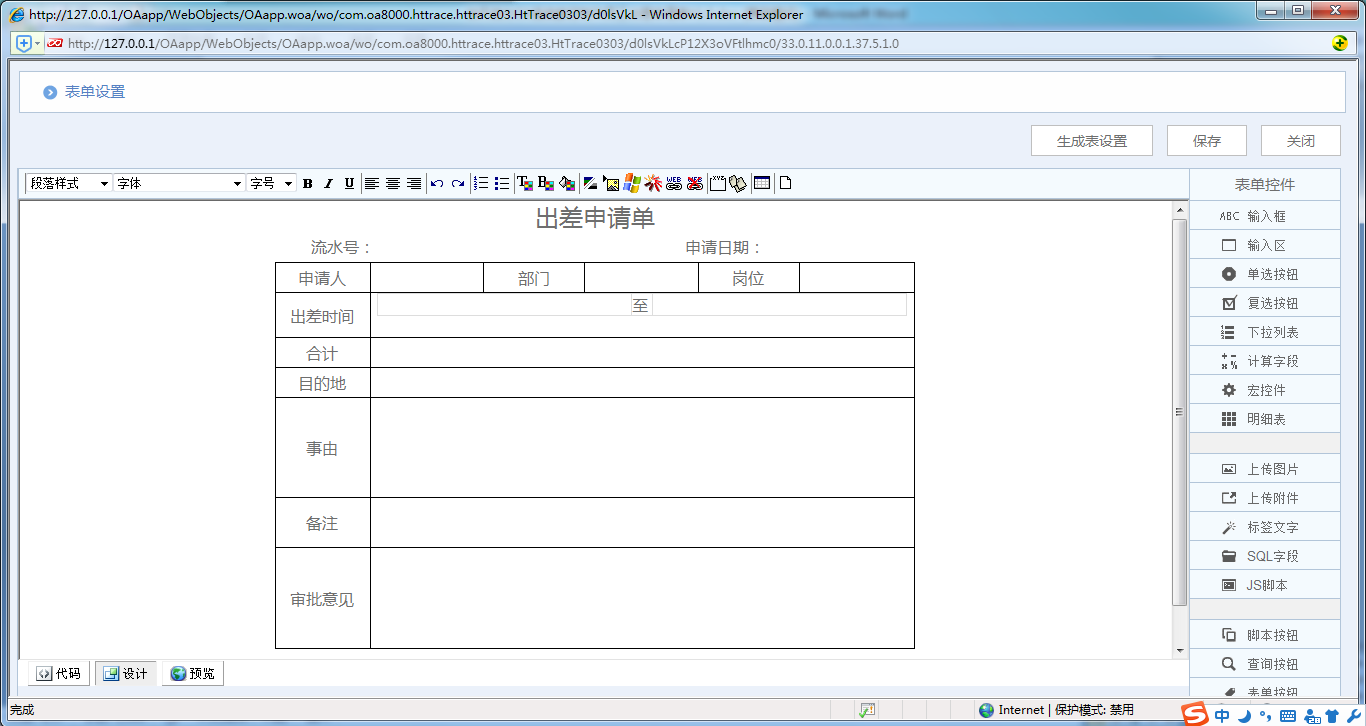This screenshot has width=1366, height=726.
Task: Center align the selected text
Action: tap(393, 184)
